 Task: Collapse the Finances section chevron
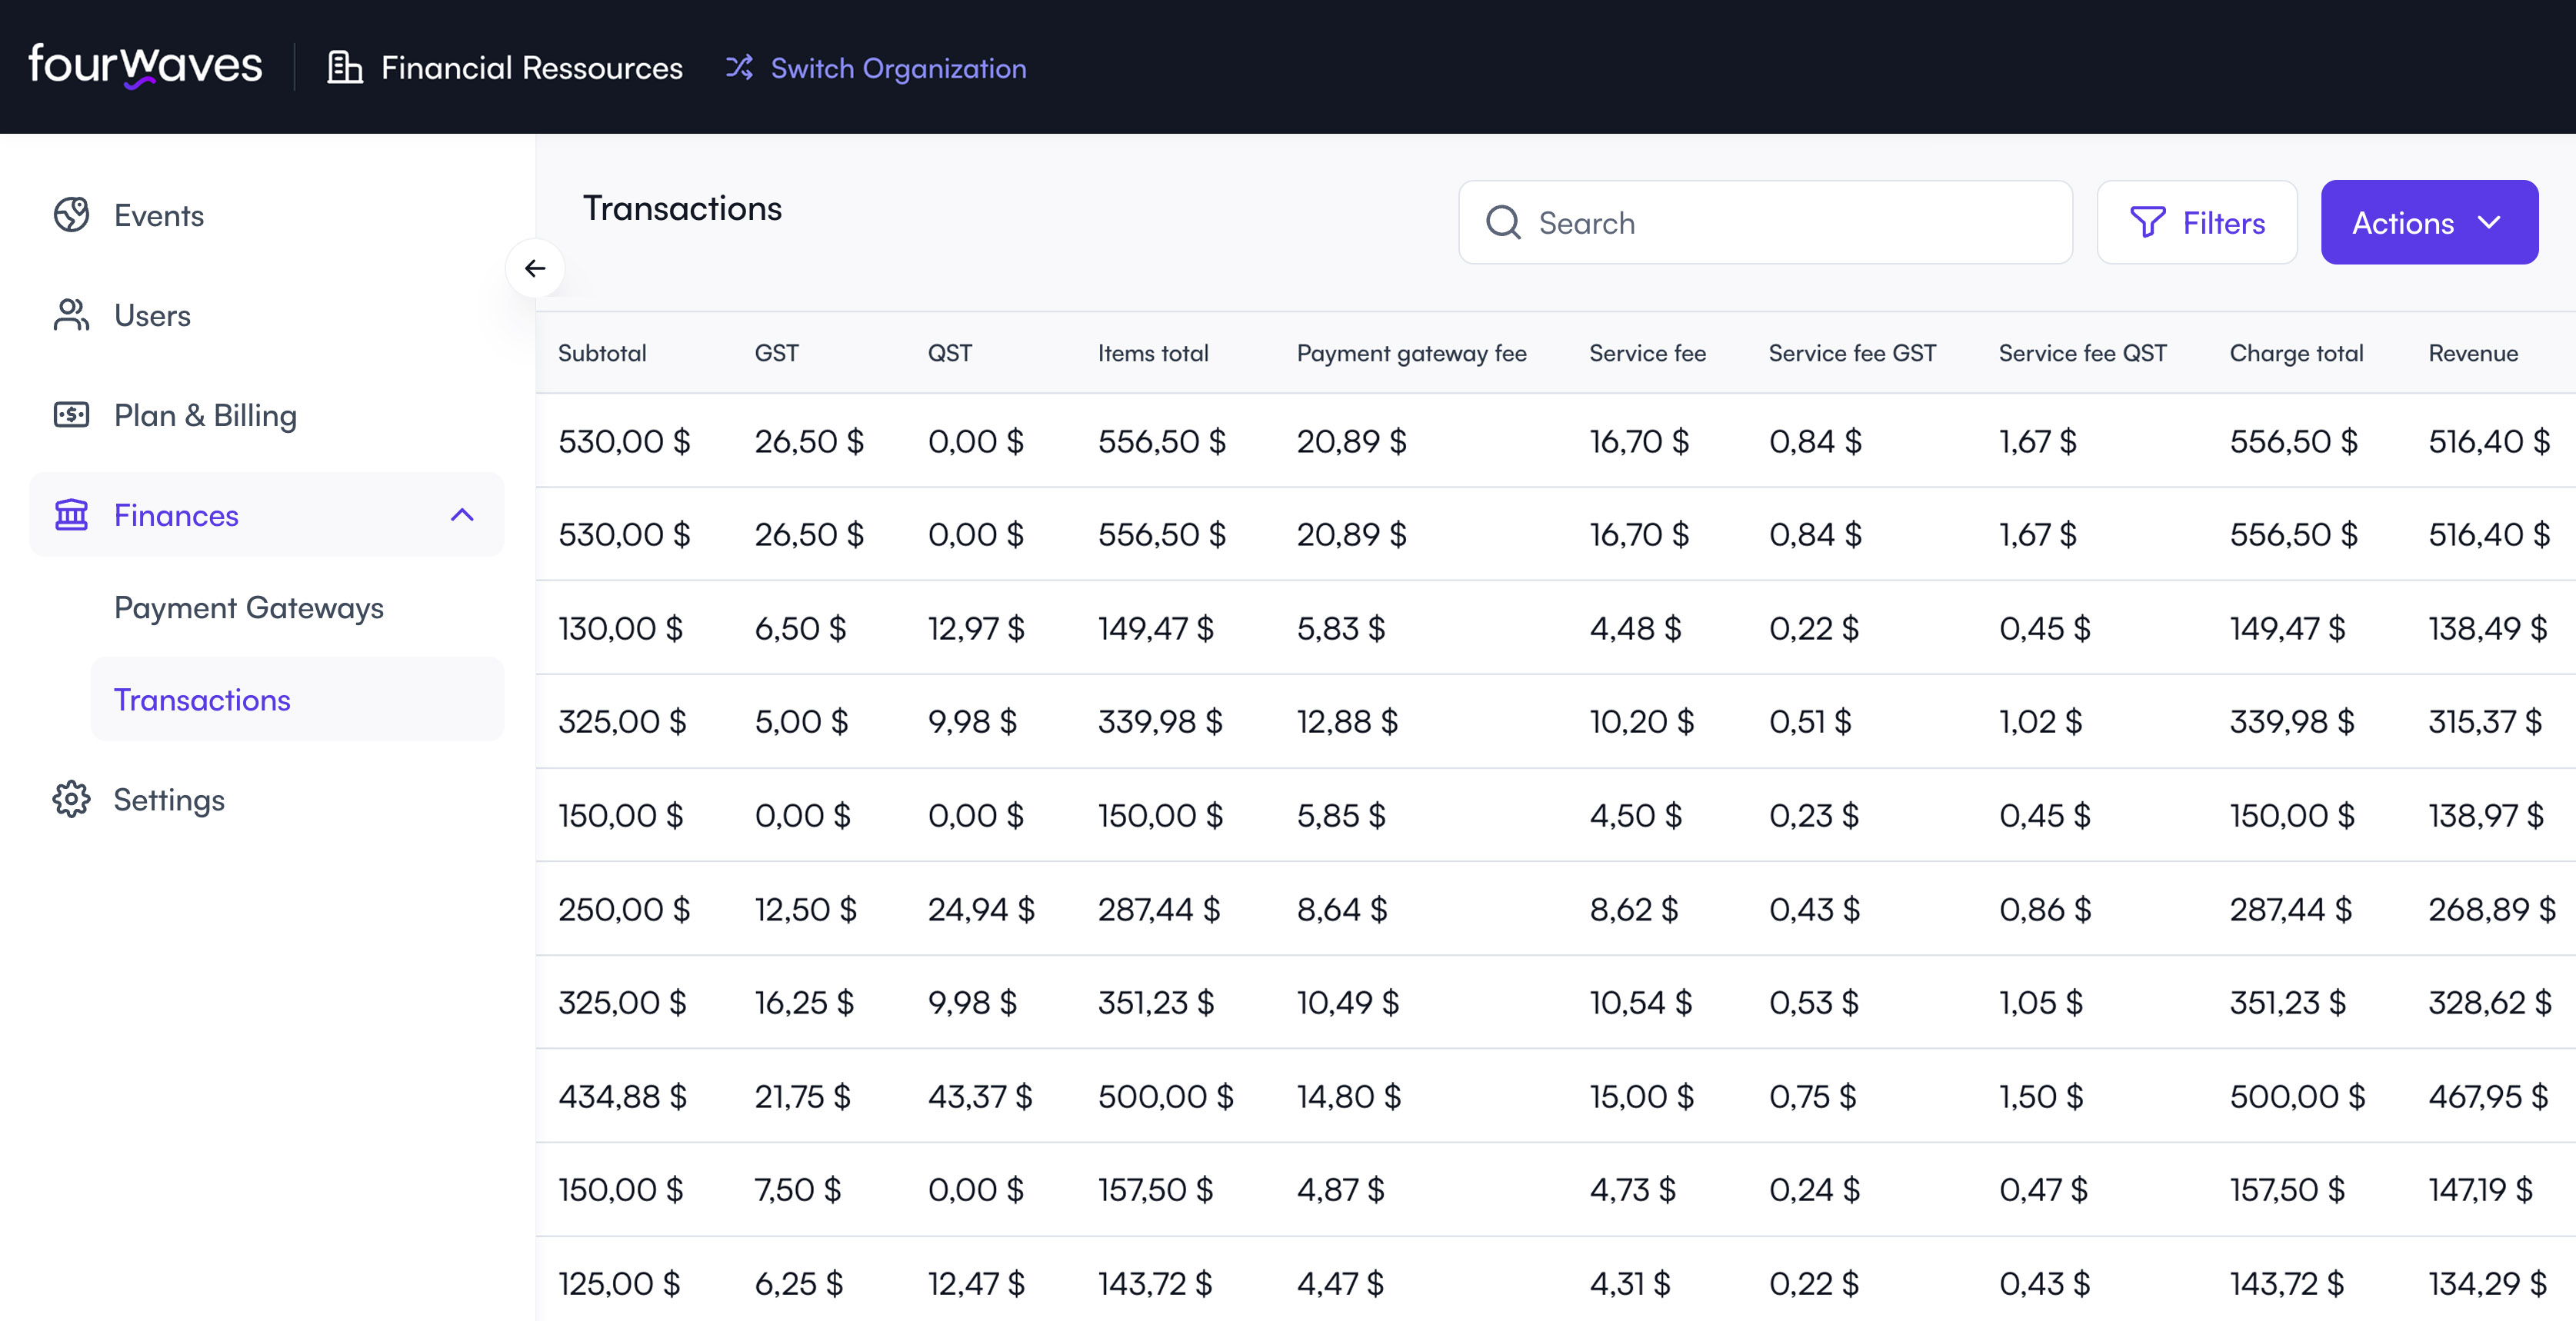[x=462, y=516]
